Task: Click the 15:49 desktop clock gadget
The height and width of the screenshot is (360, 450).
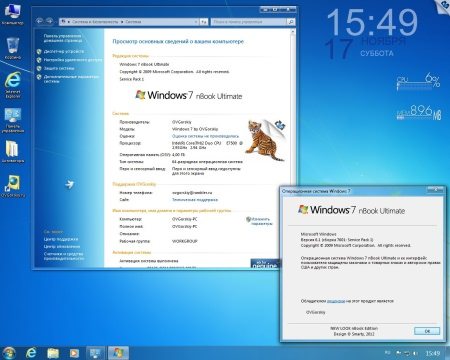Action: point(372,22)
